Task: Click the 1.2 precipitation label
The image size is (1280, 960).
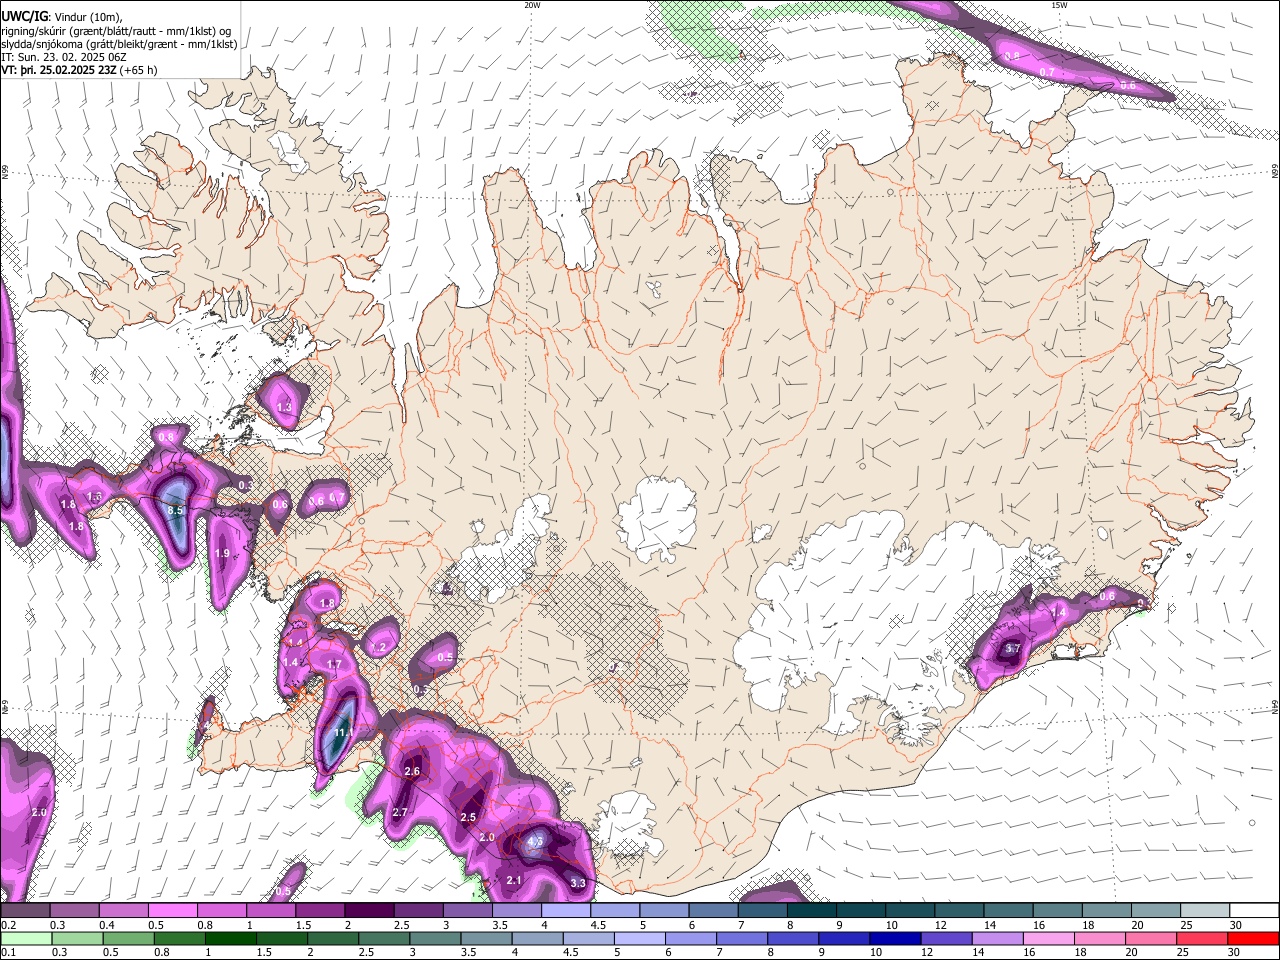Action: click(378, 648)
